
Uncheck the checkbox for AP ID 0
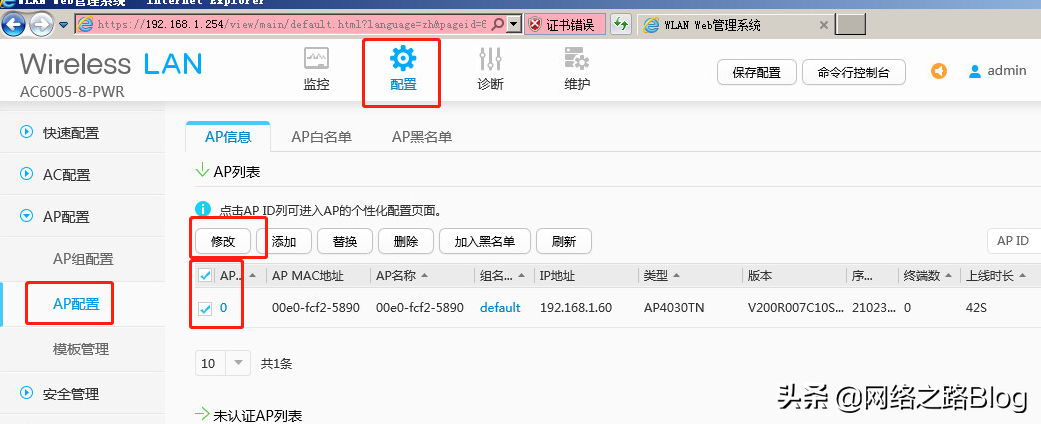click(x=205, y=309)
